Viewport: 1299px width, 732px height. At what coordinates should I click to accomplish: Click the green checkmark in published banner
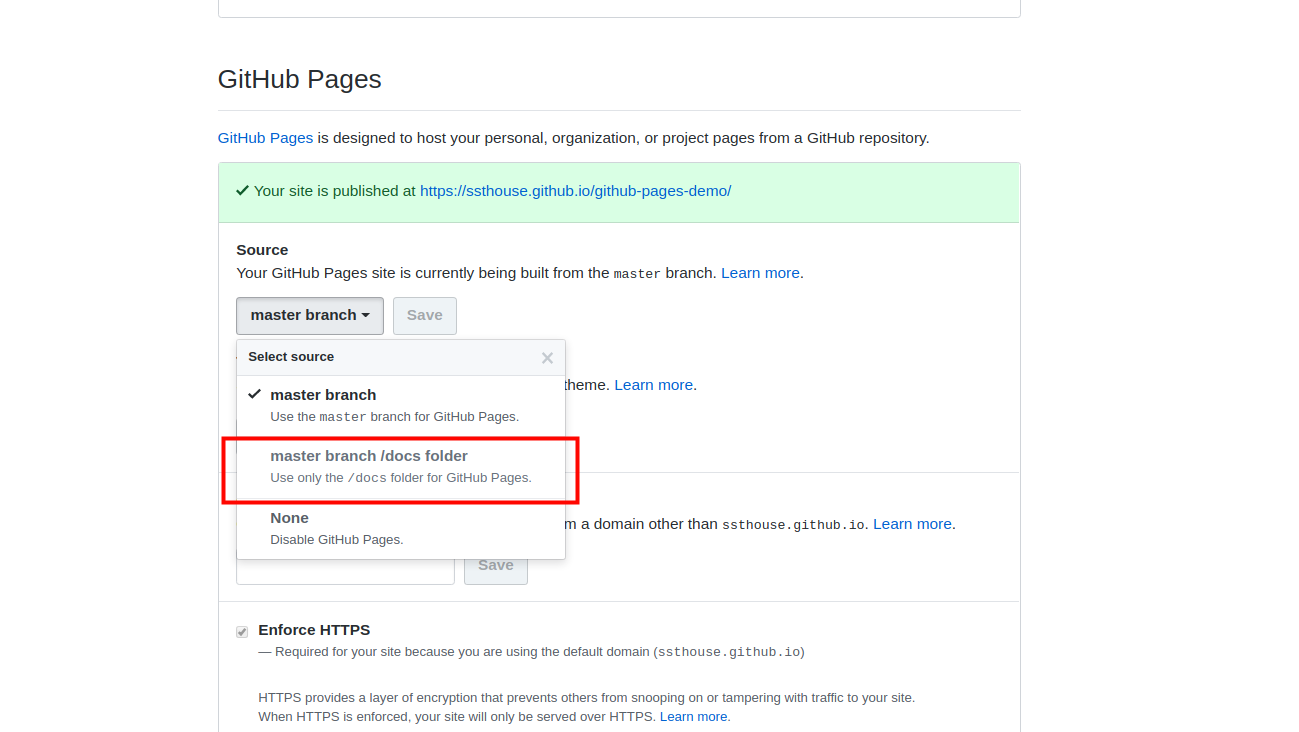point(242,190)
